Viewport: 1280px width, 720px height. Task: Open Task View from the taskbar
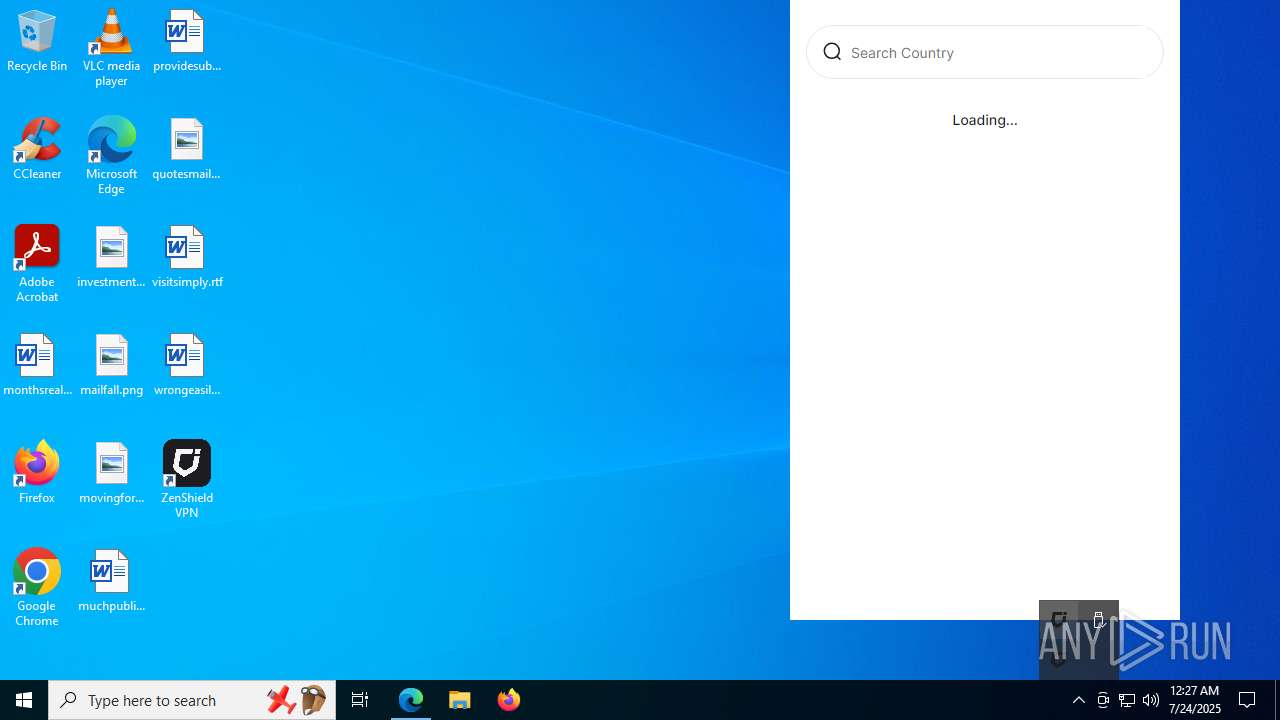click(x=360, y=700)
